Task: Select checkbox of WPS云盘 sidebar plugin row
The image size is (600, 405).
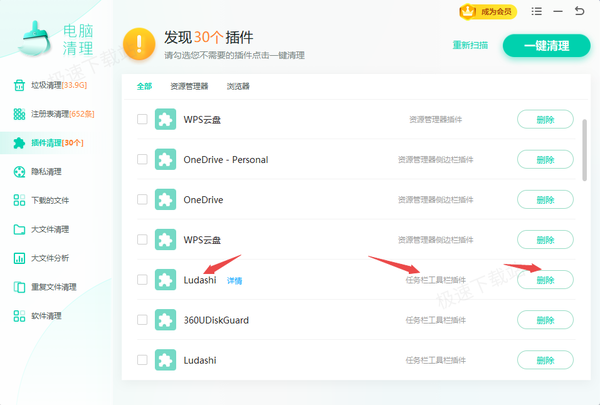Action: coord(142,240)
